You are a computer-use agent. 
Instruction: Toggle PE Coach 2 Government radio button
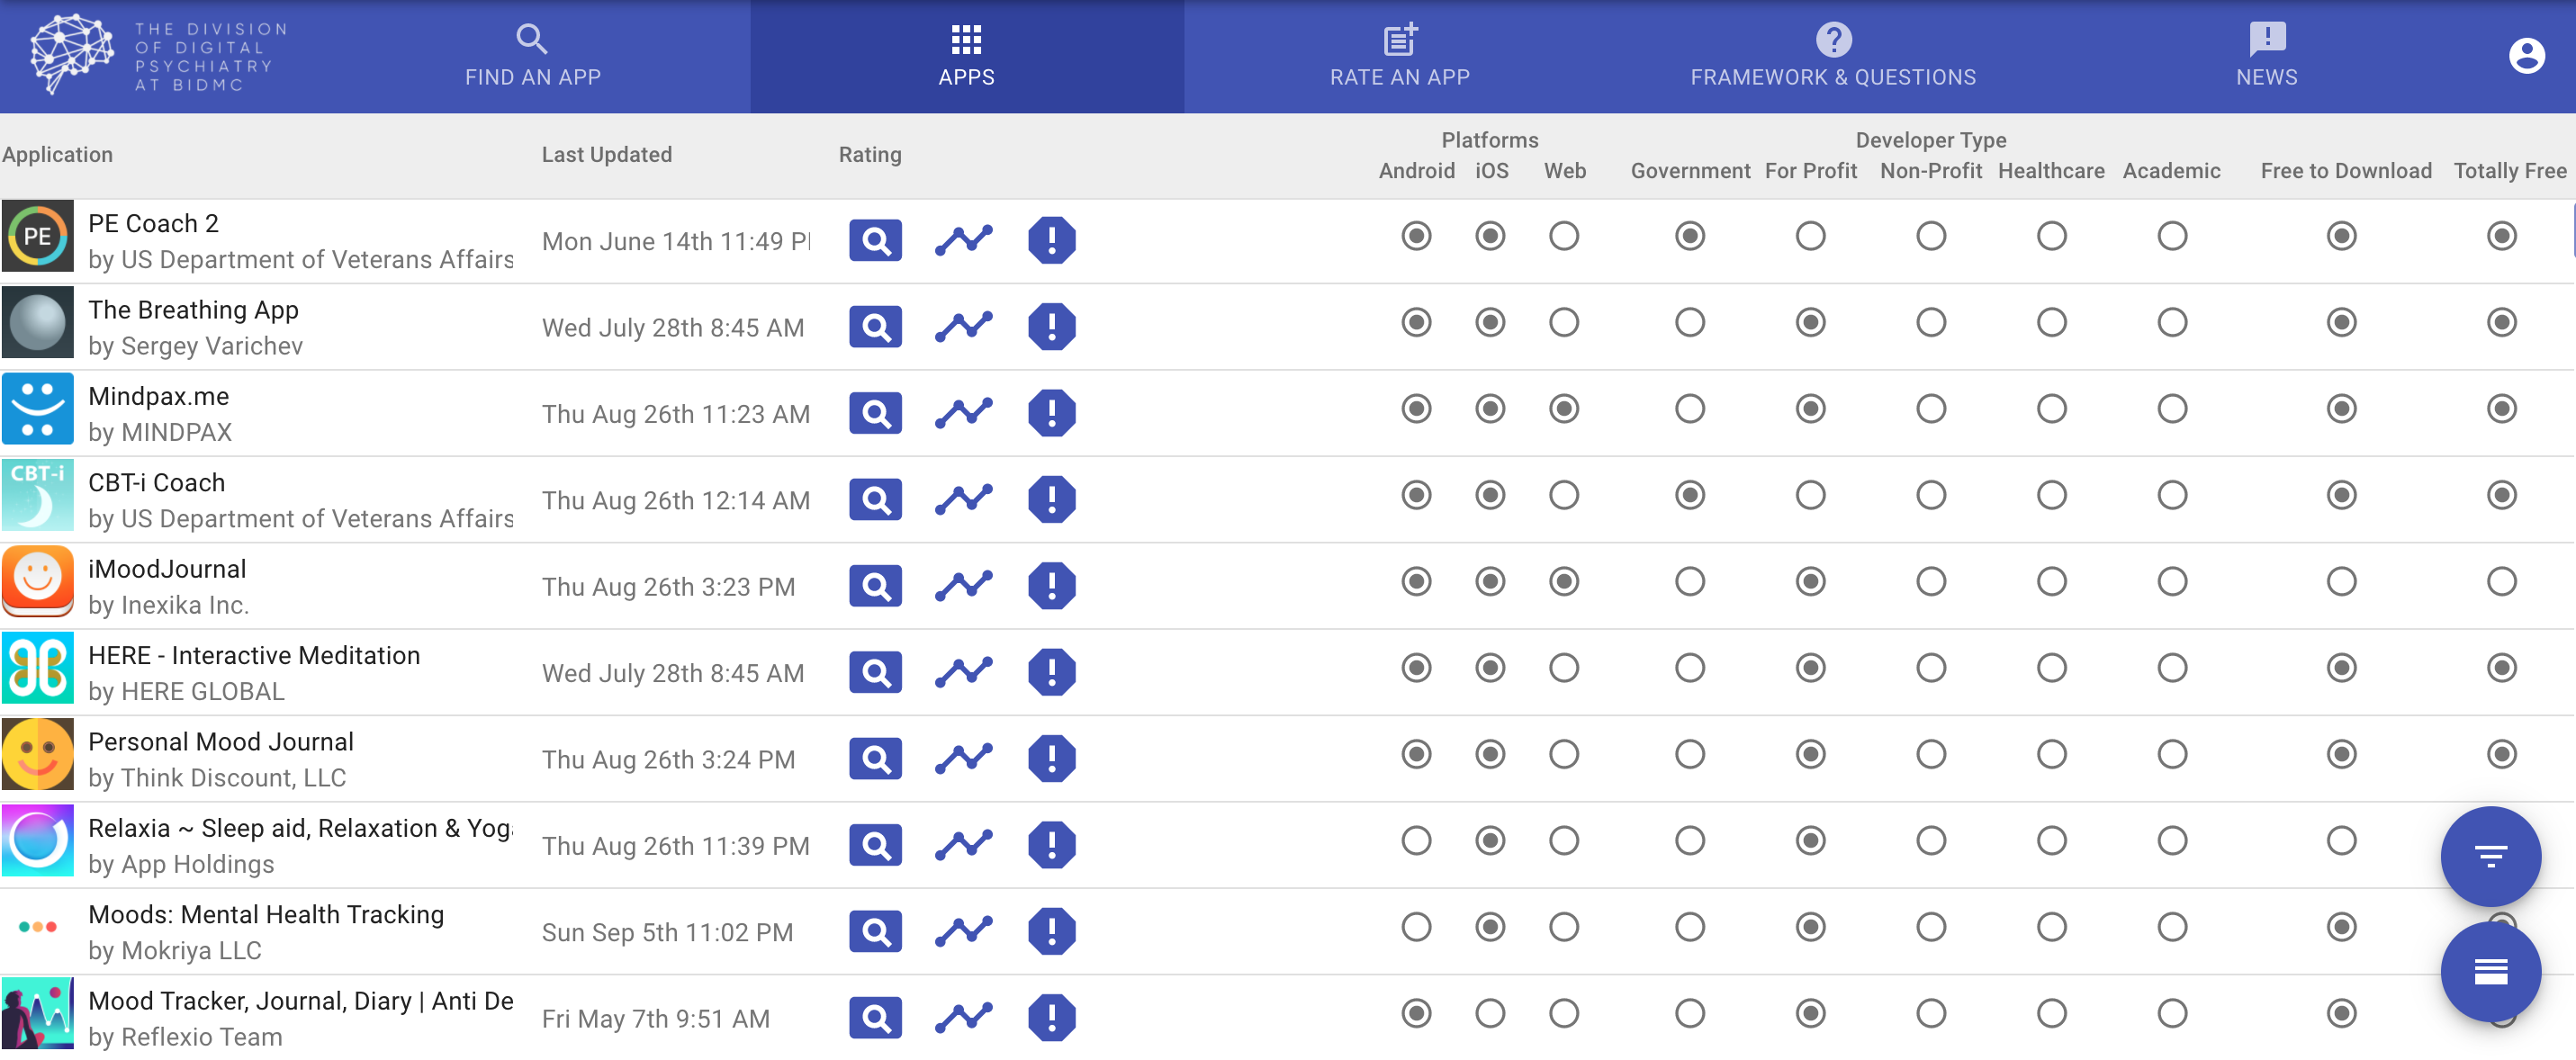1689,236
